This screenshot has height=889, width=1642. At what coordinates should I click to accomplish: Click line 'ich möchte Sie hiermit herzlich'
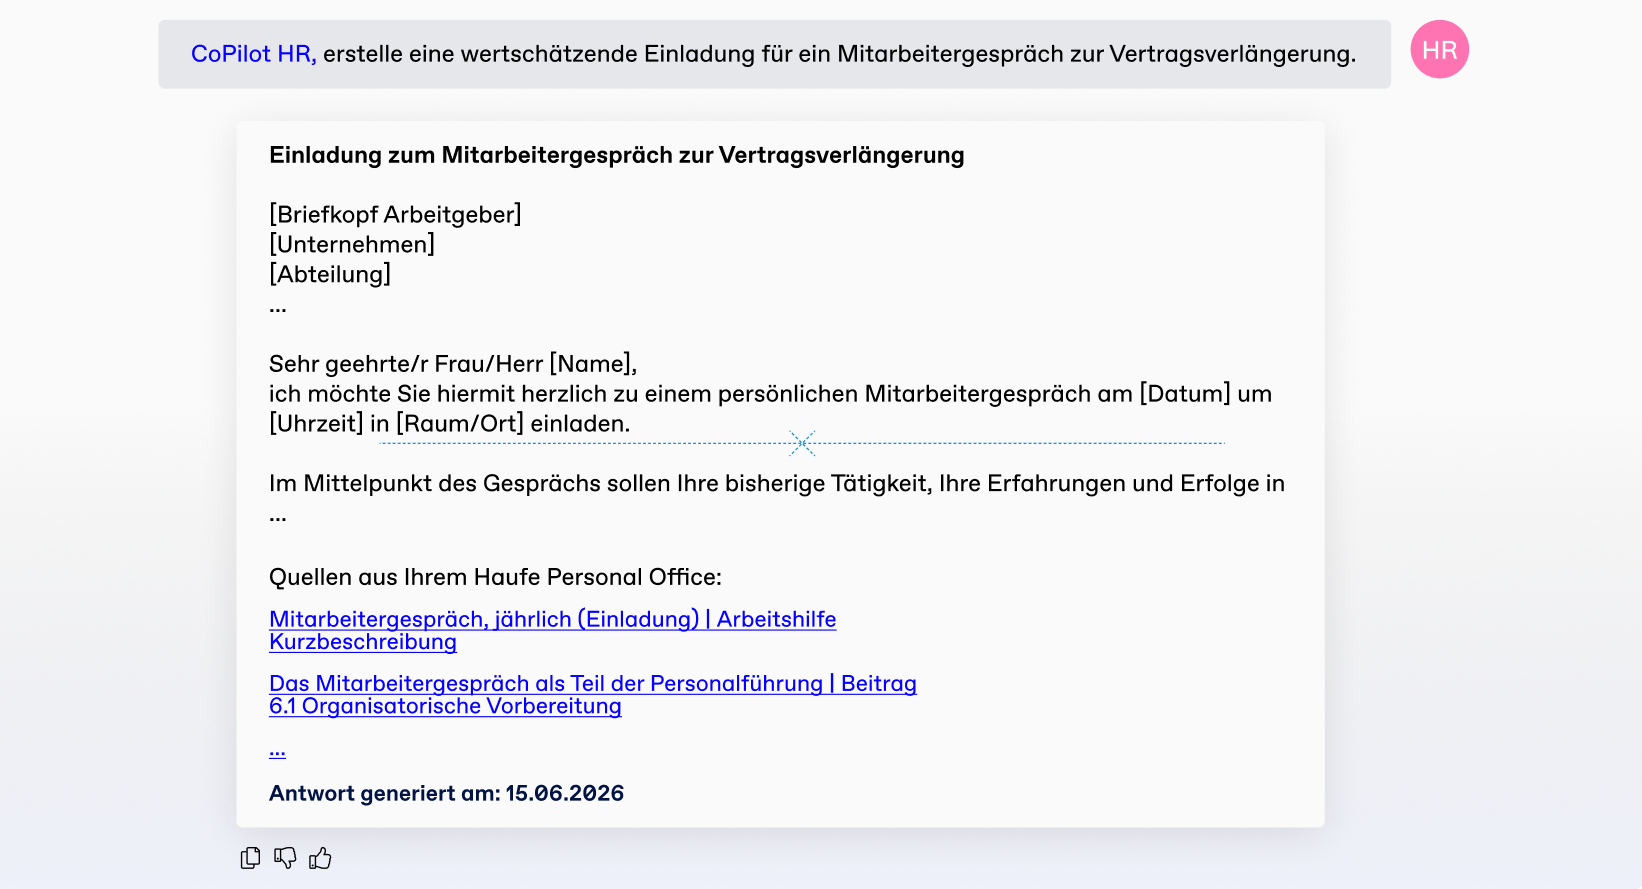[770, 394]
